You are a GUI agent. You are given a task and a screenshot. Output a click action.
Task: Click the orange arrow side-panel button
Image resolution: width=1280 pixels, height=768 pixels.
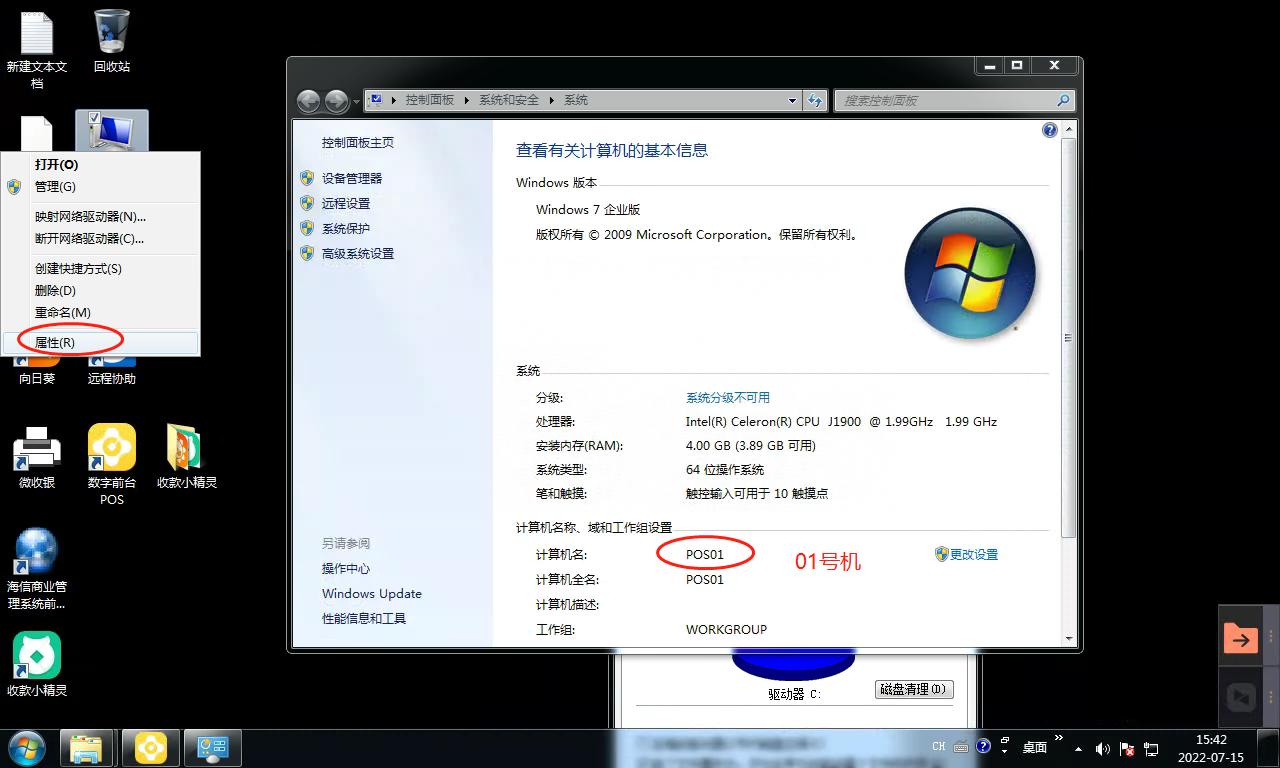[1240, 638]
